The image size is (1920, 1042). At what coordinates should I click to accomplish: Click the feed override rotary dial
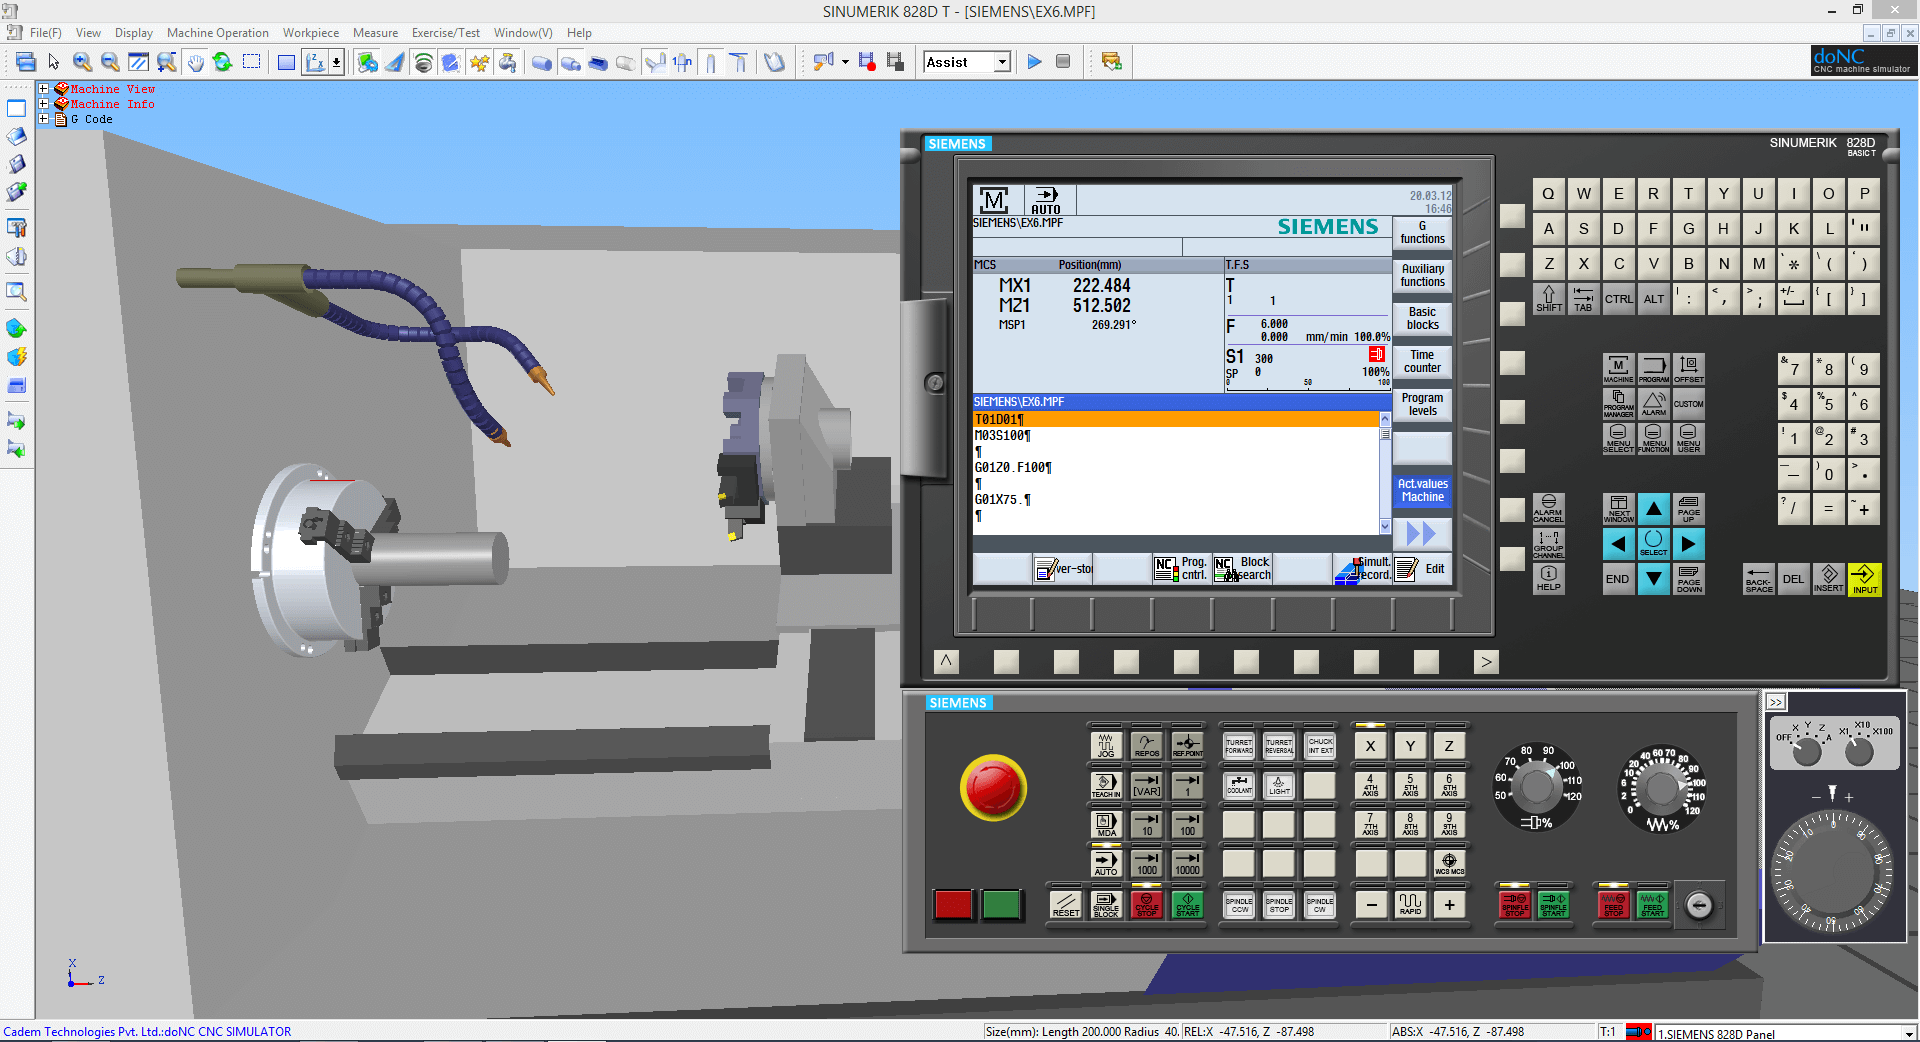click(x=1661, y=788)
